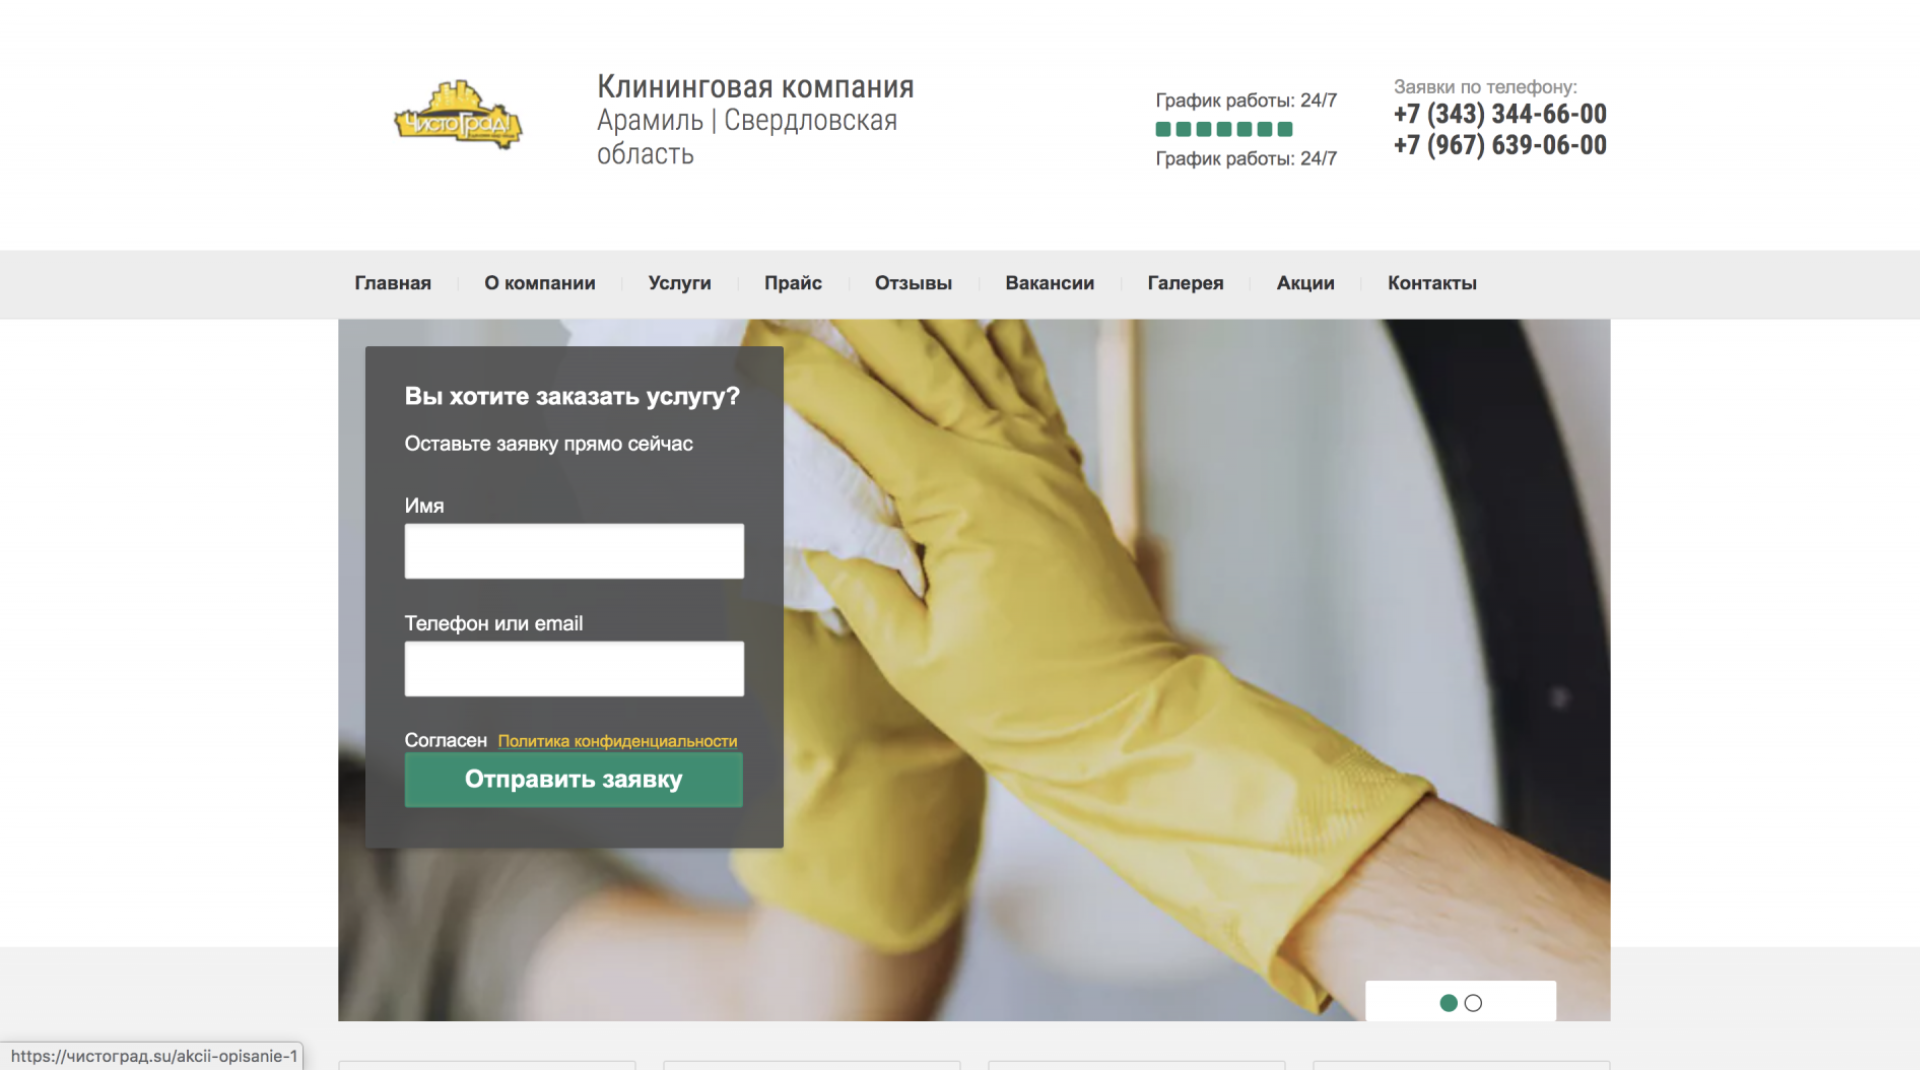Browse the Галерея section
Image resolution: width=1920 pixels, height=1070 pixels.
coord(1184,283)
